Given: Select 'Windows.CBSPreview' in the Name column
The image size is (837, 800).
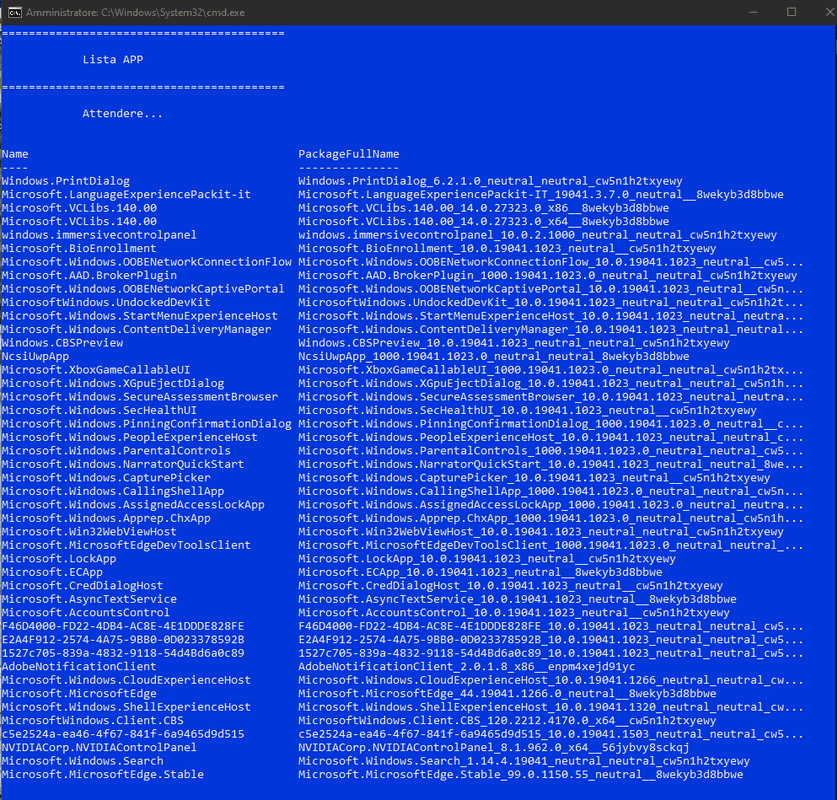Looking at the screenshot, I should pyautogui.click(x=62, y=343).
